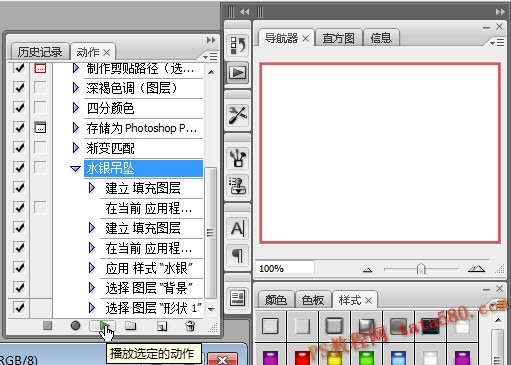This screenshot has height=365, width=511.
Task: Uncheck the 深褐色调（图层） action
Action: click(19, 88)
